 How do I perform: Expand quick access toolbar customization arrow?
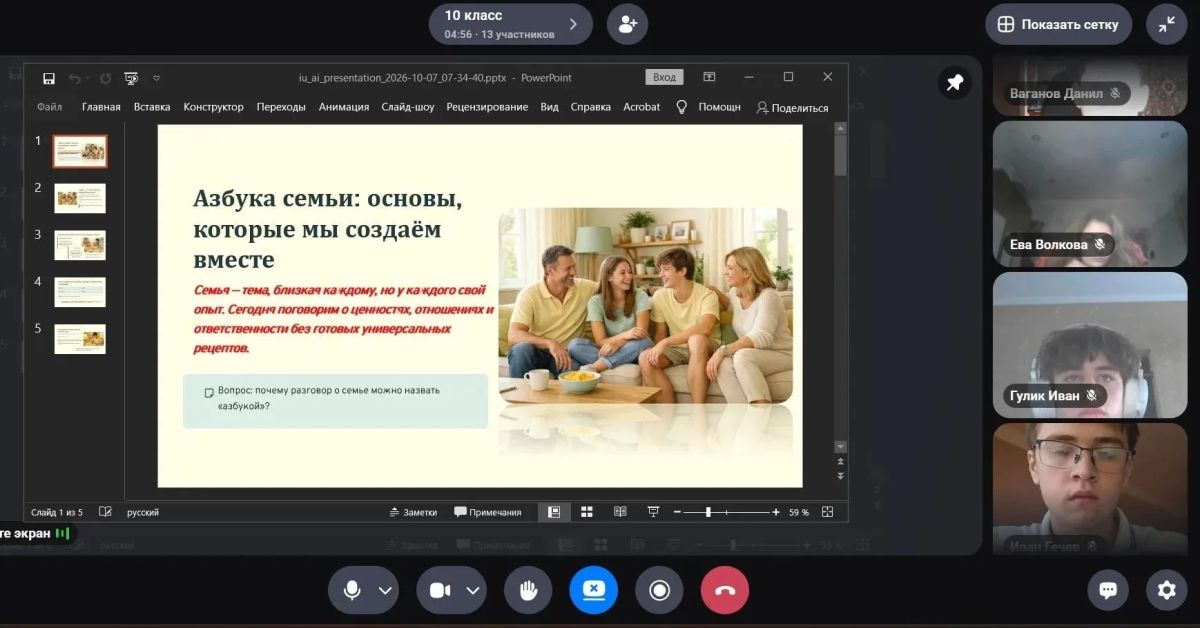pos(156,78)
